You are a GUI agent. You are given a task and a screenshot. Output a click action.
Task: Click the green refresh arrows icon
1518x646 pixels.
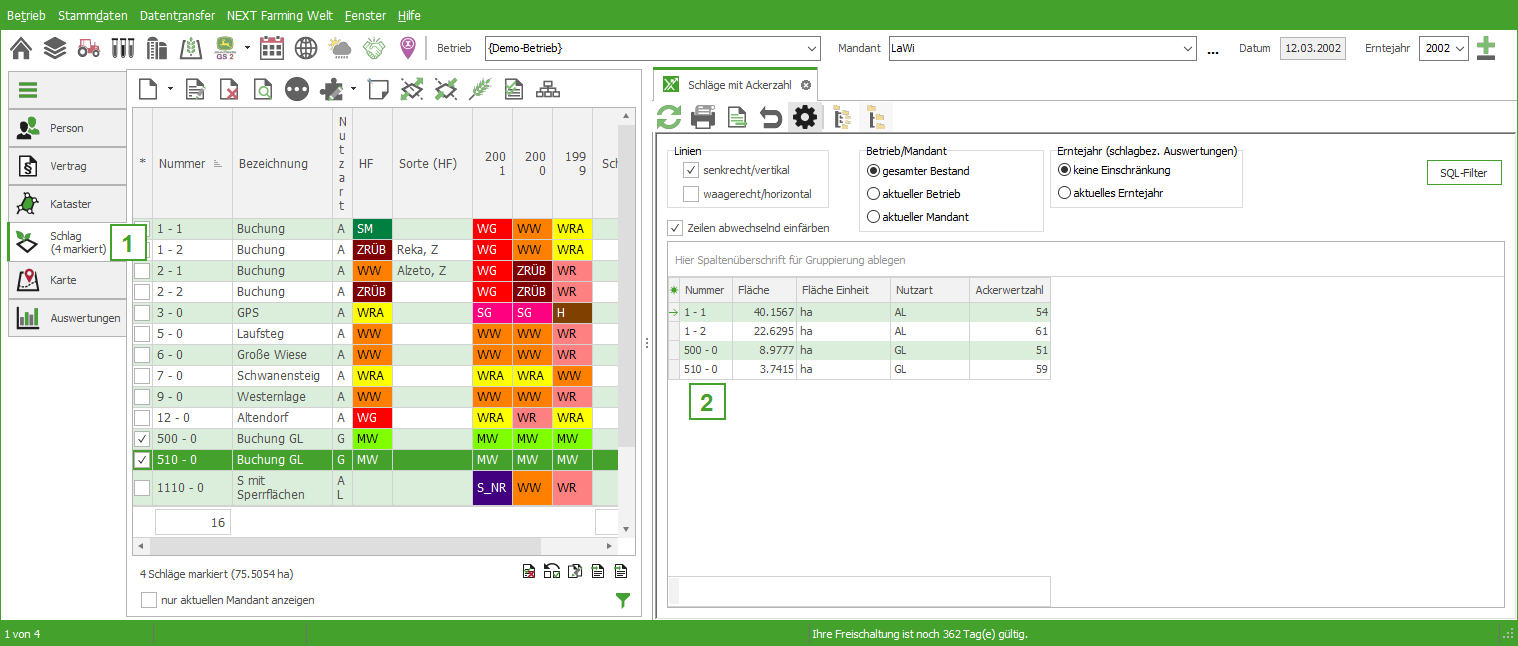(669, 118)
